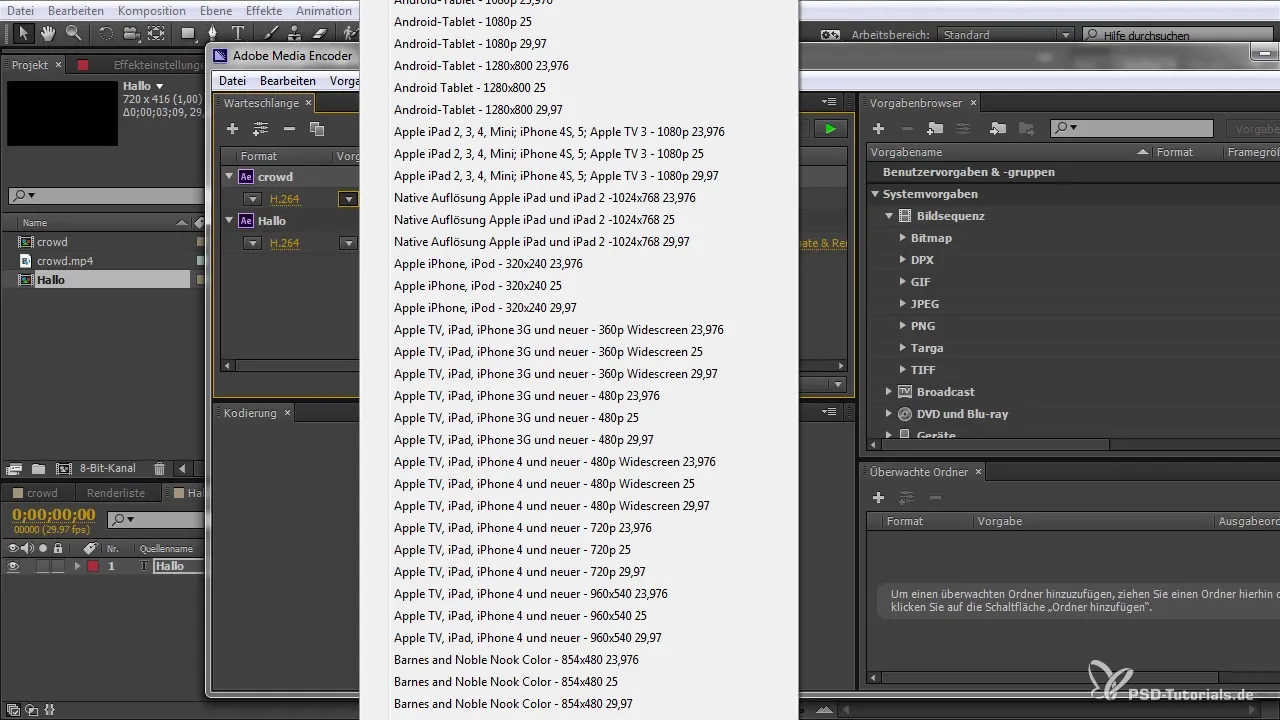Open Datei menu in Adobe Media Encoder
The image size is (1280, 720).
(x=232, y=81)
